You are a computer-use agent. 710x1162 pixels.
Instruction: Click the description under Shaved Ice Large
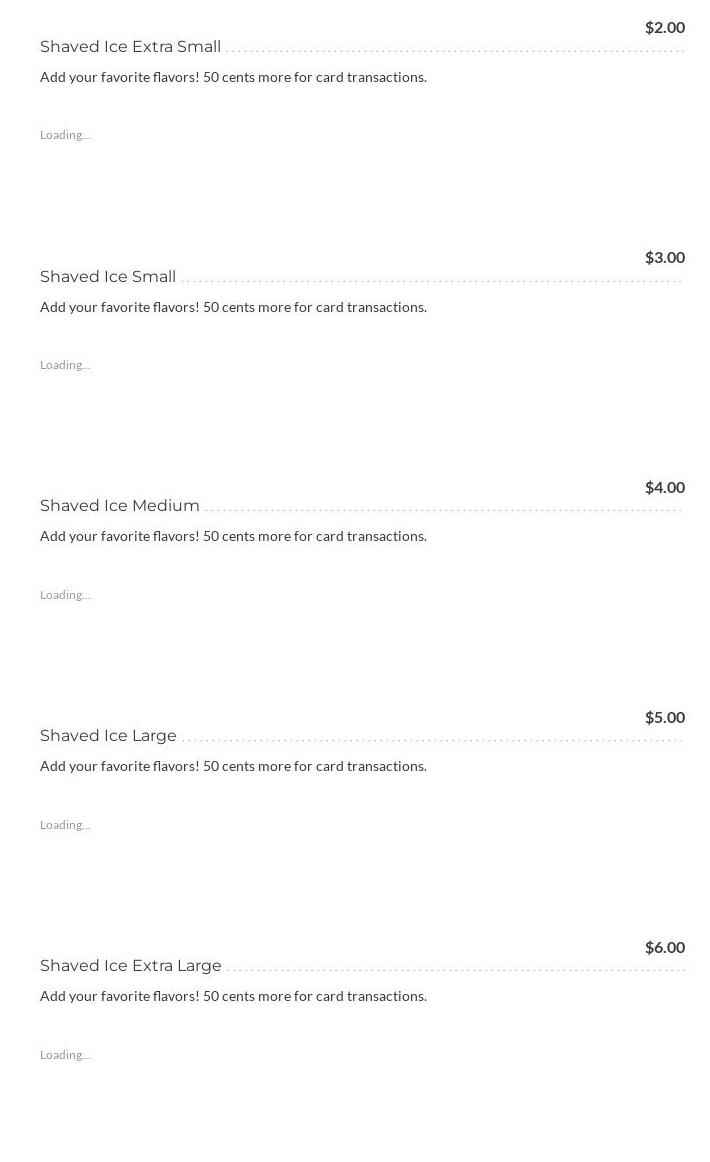[233, 766]
